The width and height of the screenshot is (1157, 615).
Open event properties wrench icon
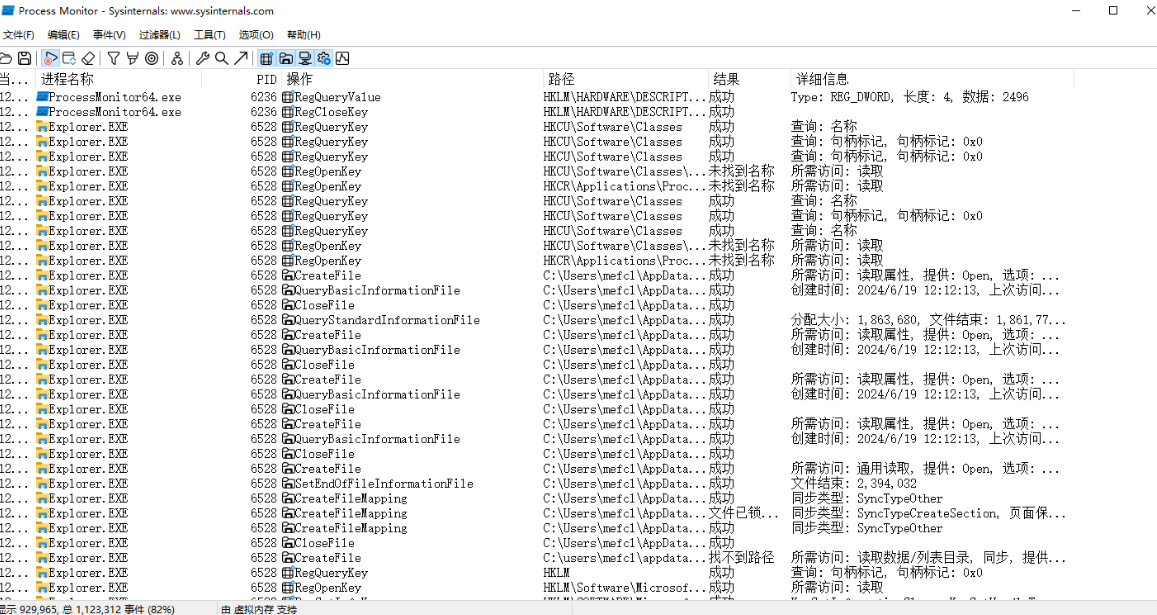[202, 58]
